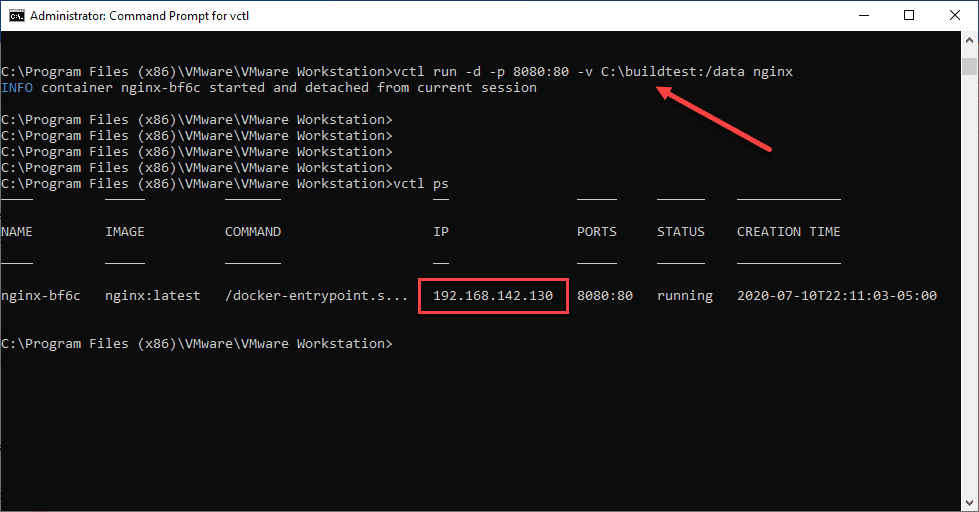
Task: Click the running status value
Action: [x=685, y=296]
